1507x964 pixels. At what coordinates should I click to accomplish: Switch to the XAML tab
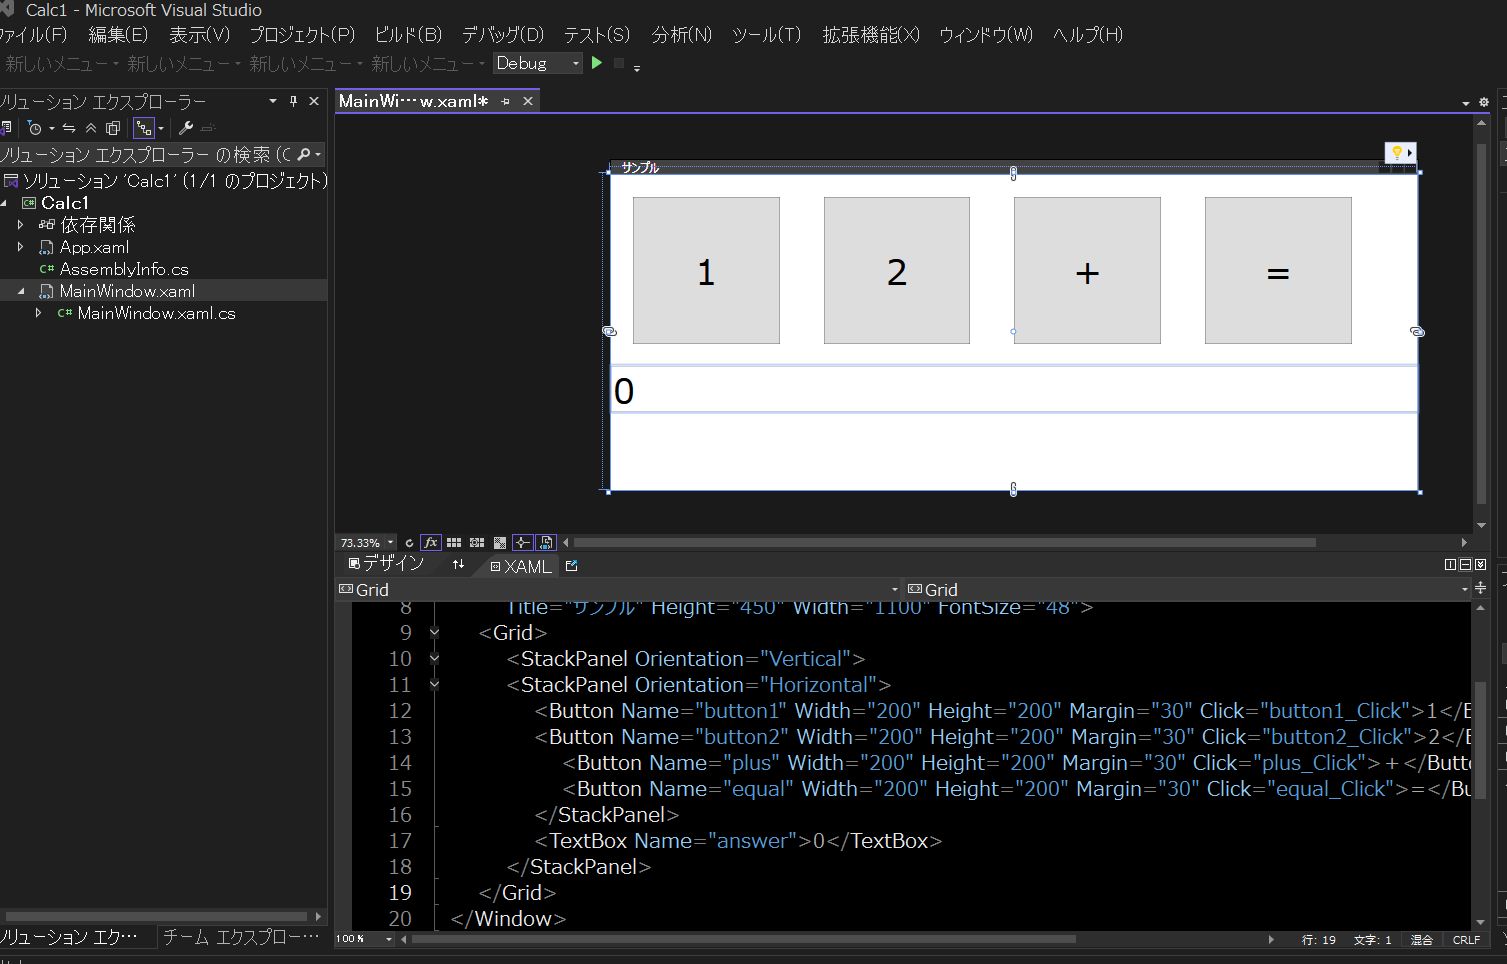click(520, 566)
